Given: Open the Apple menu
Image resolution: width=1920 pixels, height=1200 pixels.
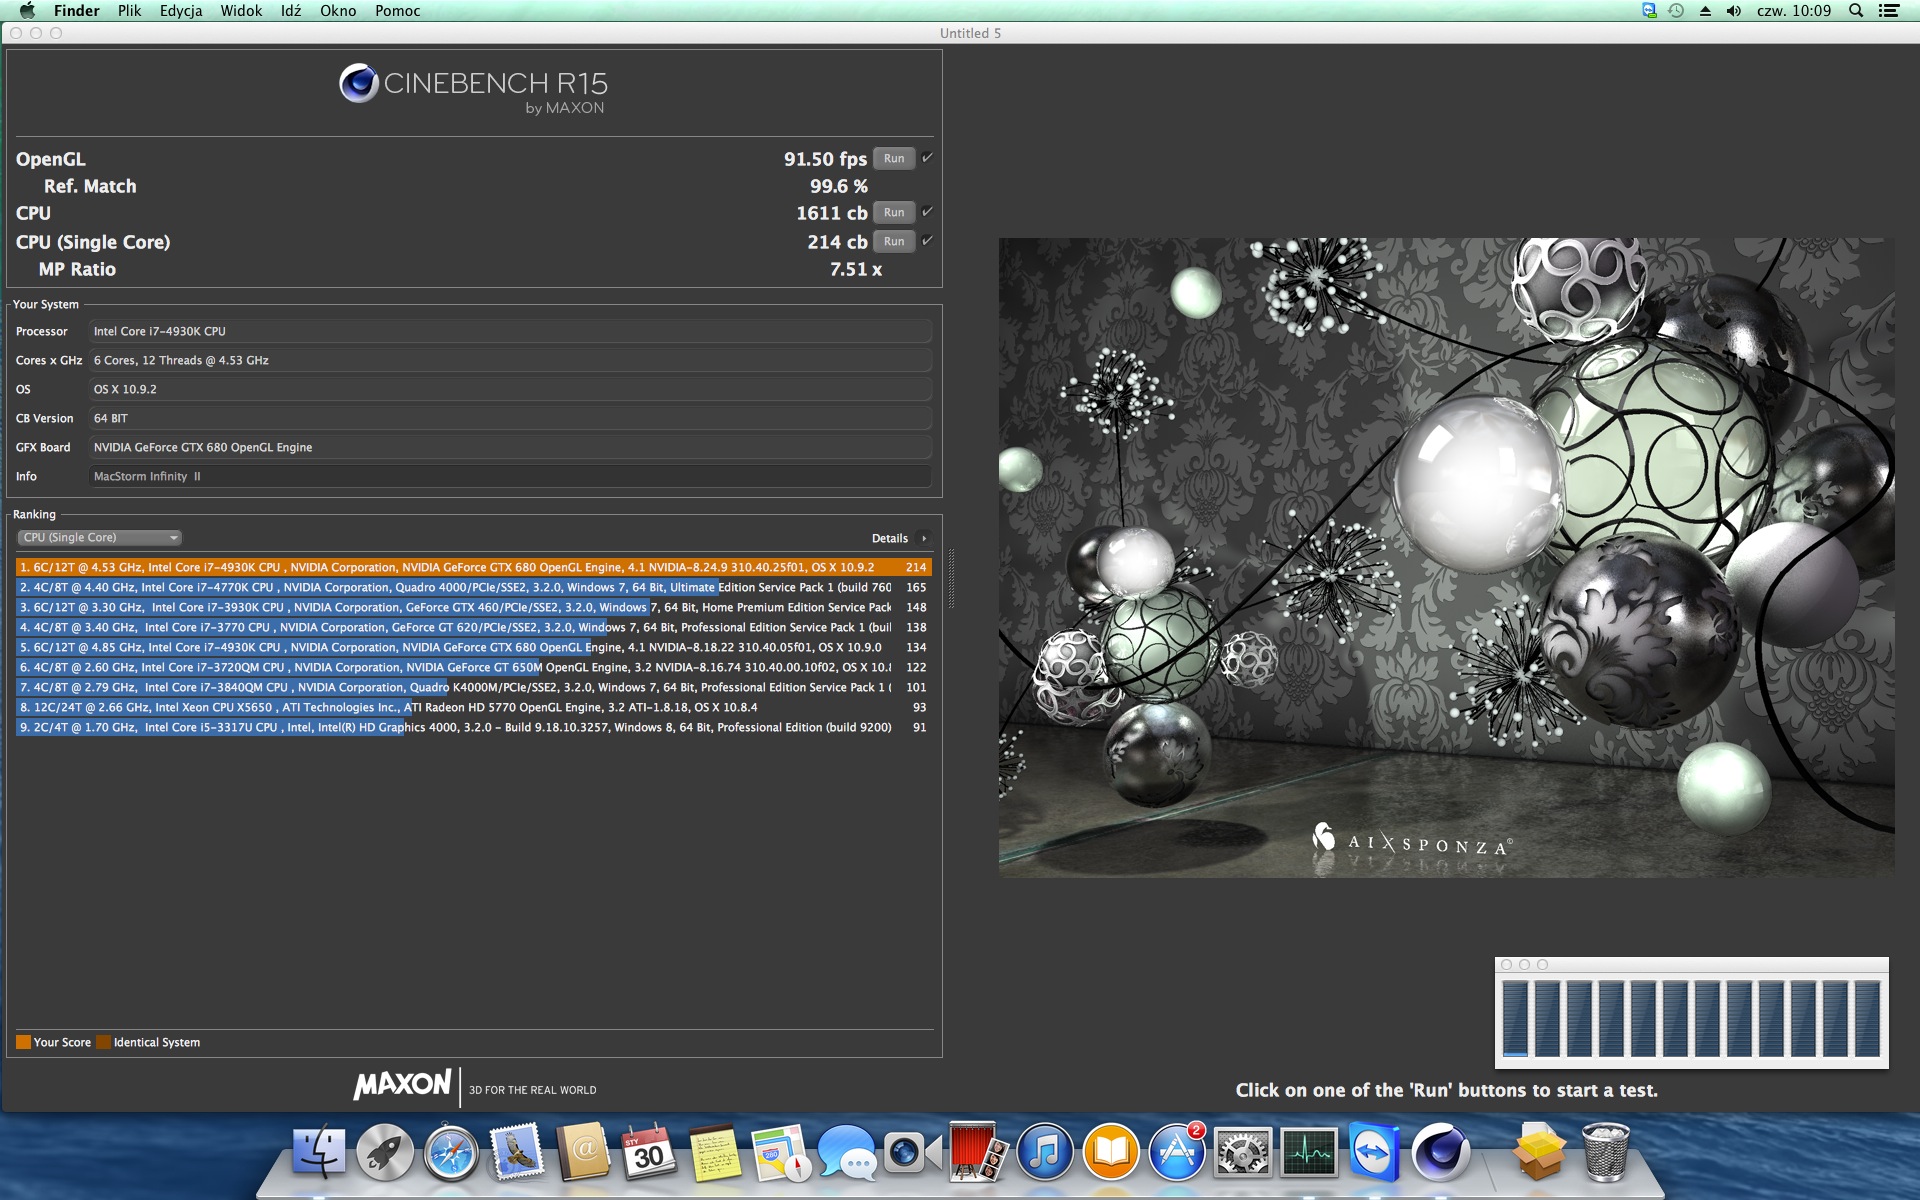Looking at the screenshot, I should click(27, 11).
